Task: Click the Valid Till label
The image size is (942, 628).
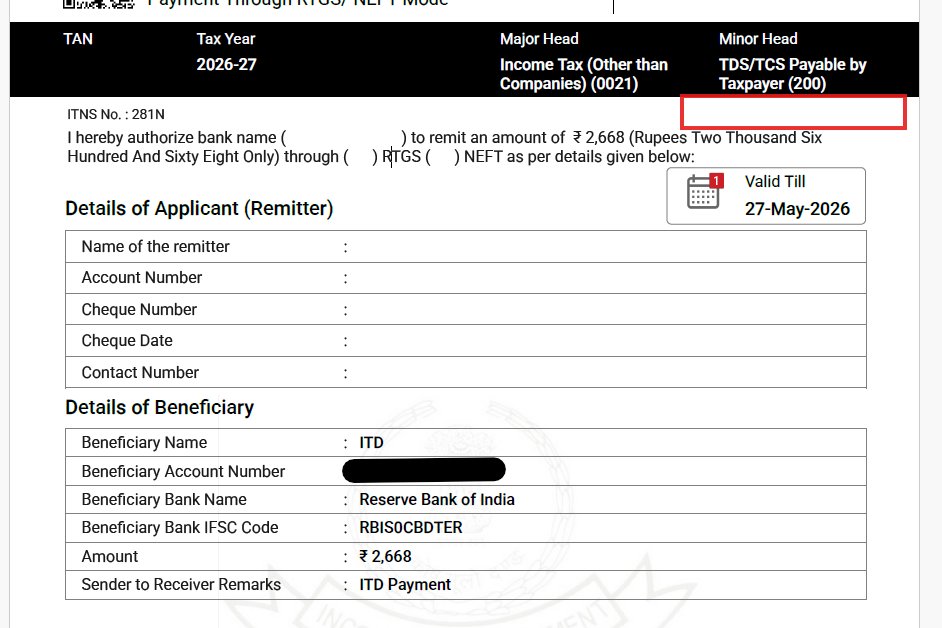Action: tap(775, 181)
